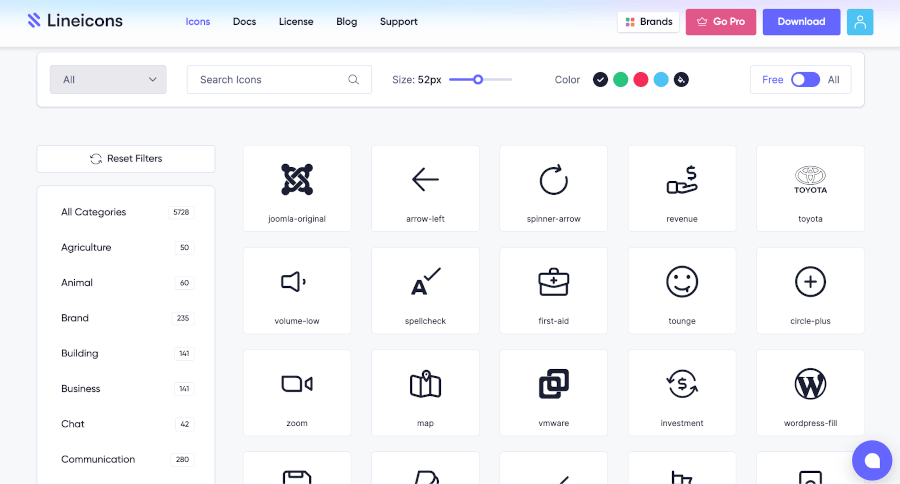Open the License page
The width and height of the screenshot is (900, 484).
point(296,22)
